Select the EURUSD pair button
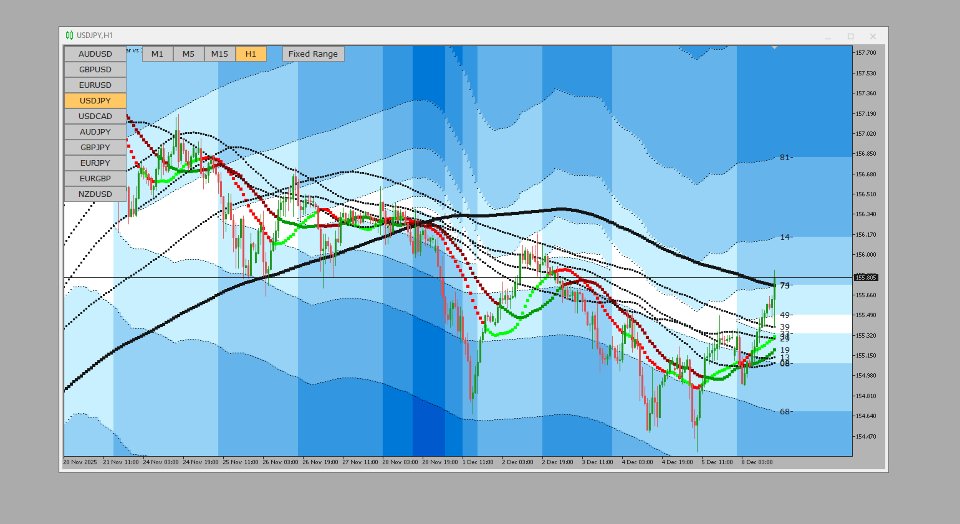960x524 pixels. pyautogui.click(x=96, y=85)
